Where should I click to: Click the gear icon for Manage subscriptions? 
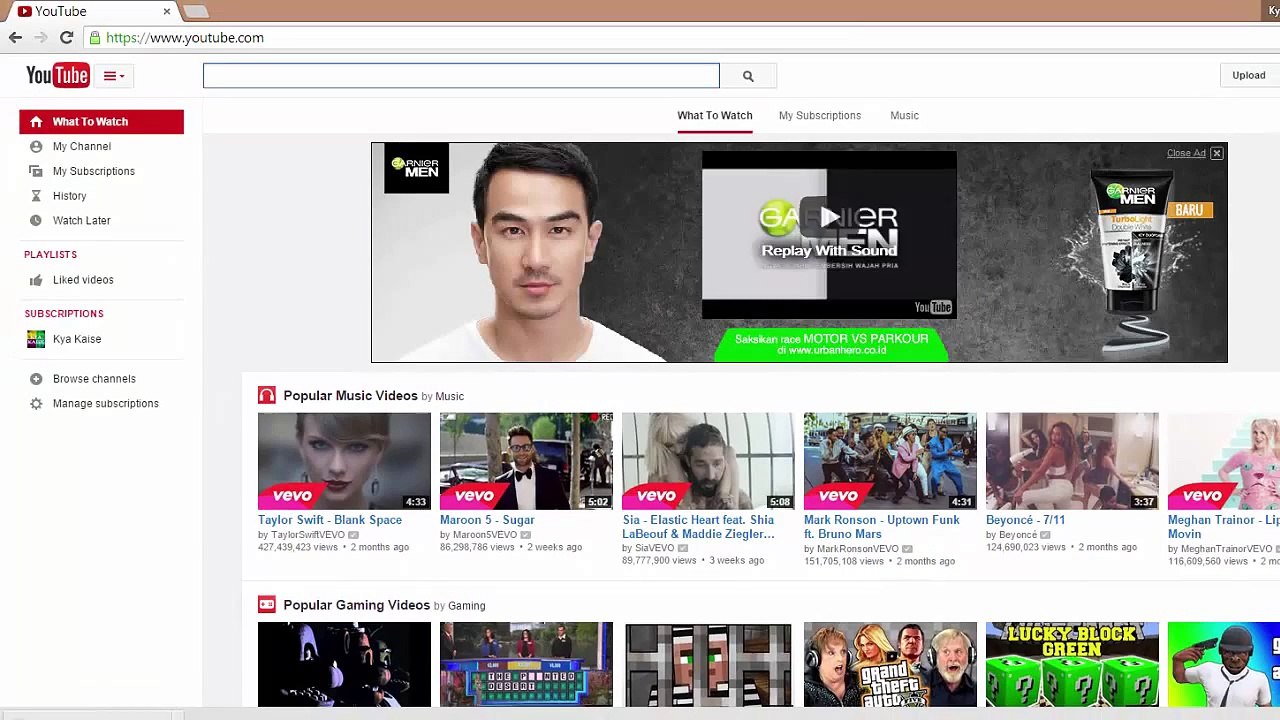36,404
